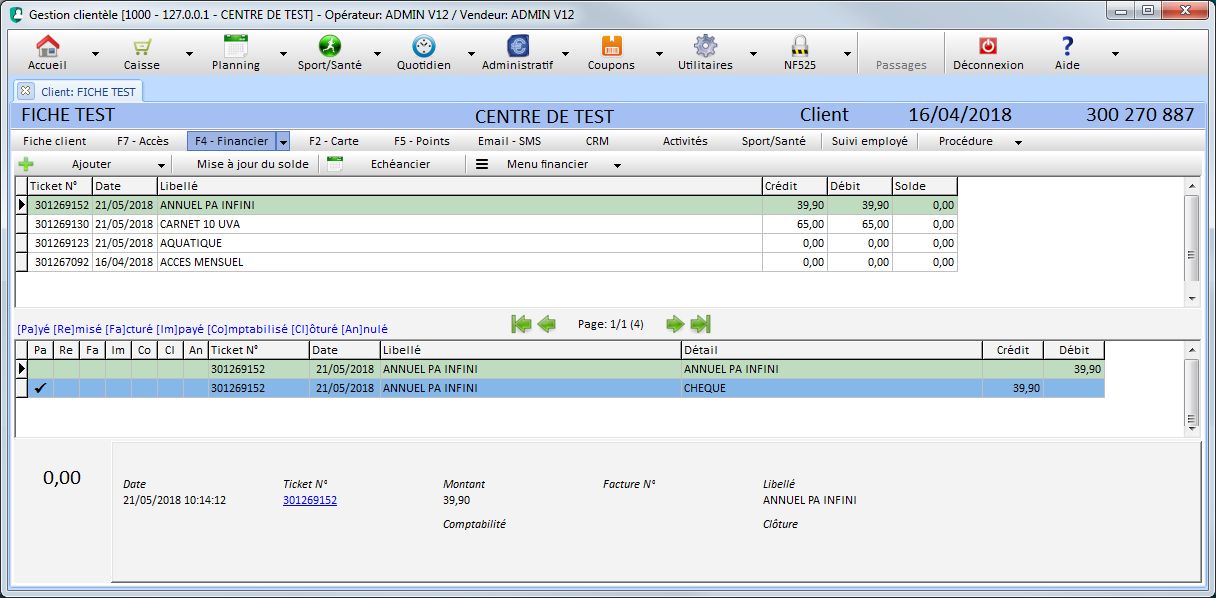Switch to the F7 - Accès tab

point(142,141)
